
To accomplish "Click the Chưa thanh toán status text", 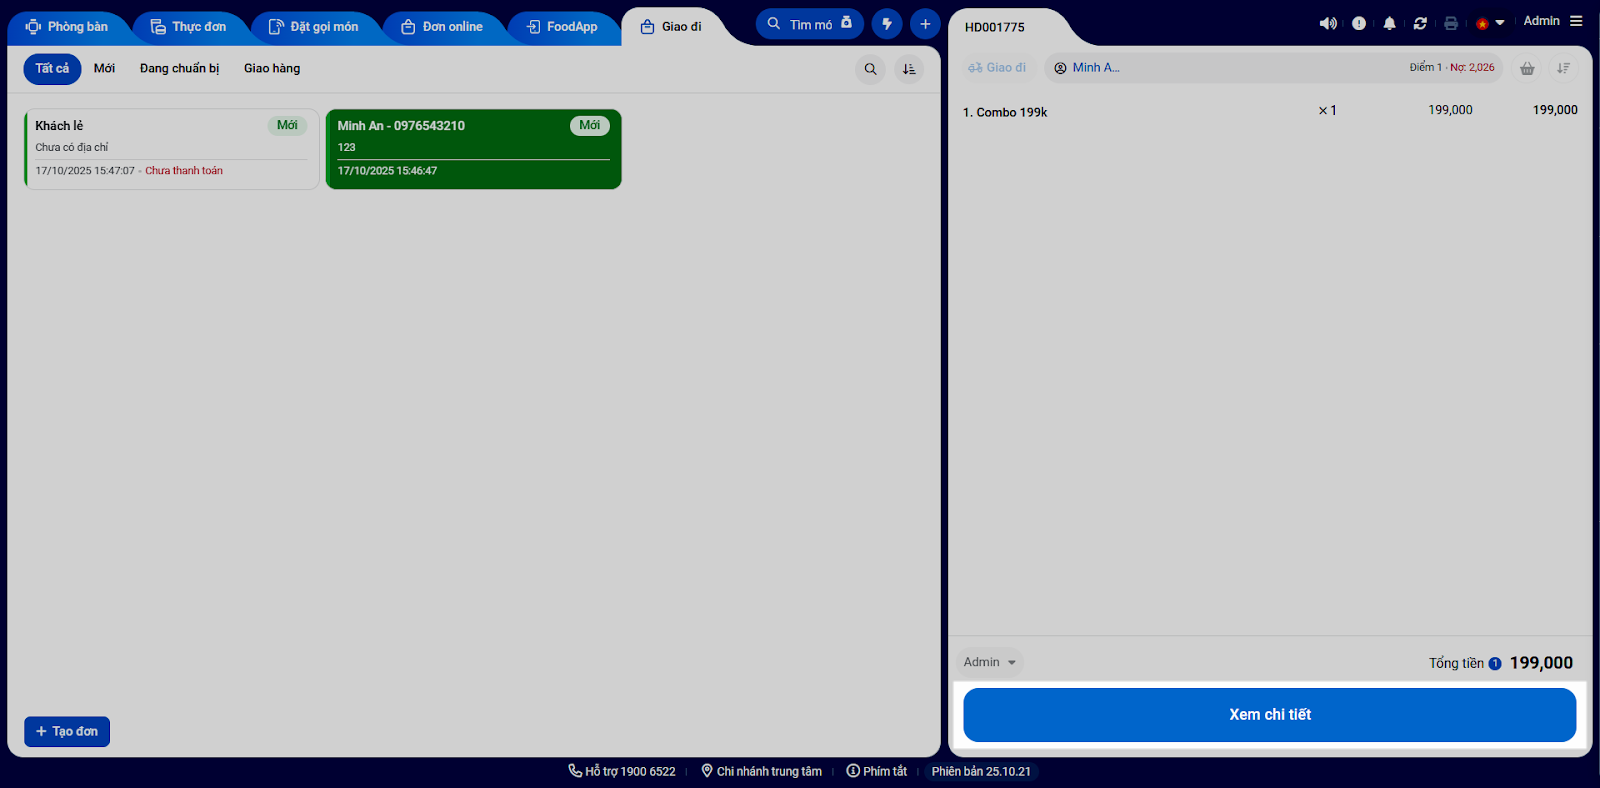I will click(184, 171).
